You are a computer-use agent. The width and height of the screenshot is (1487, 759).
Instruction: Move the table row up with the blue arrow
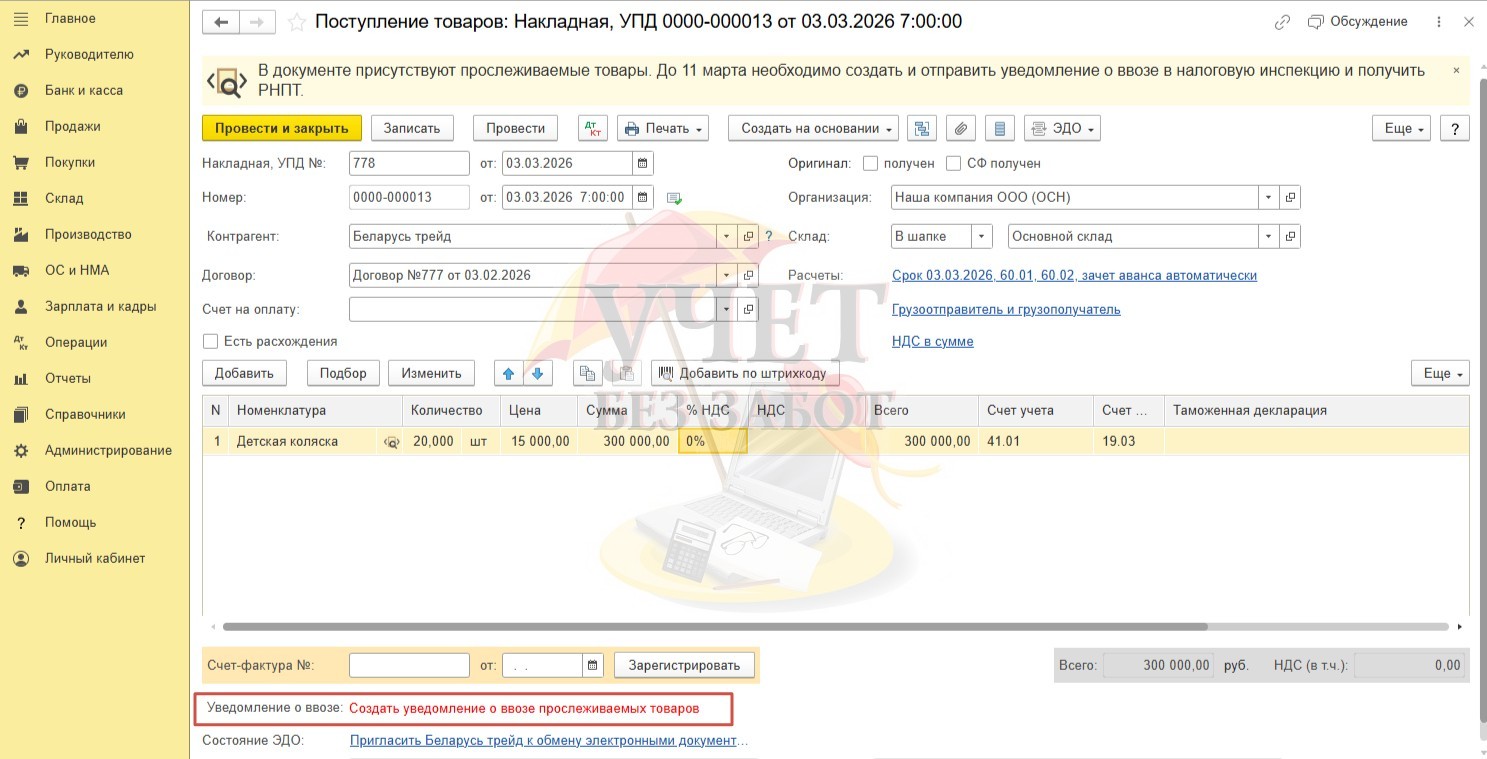(509, 373)
